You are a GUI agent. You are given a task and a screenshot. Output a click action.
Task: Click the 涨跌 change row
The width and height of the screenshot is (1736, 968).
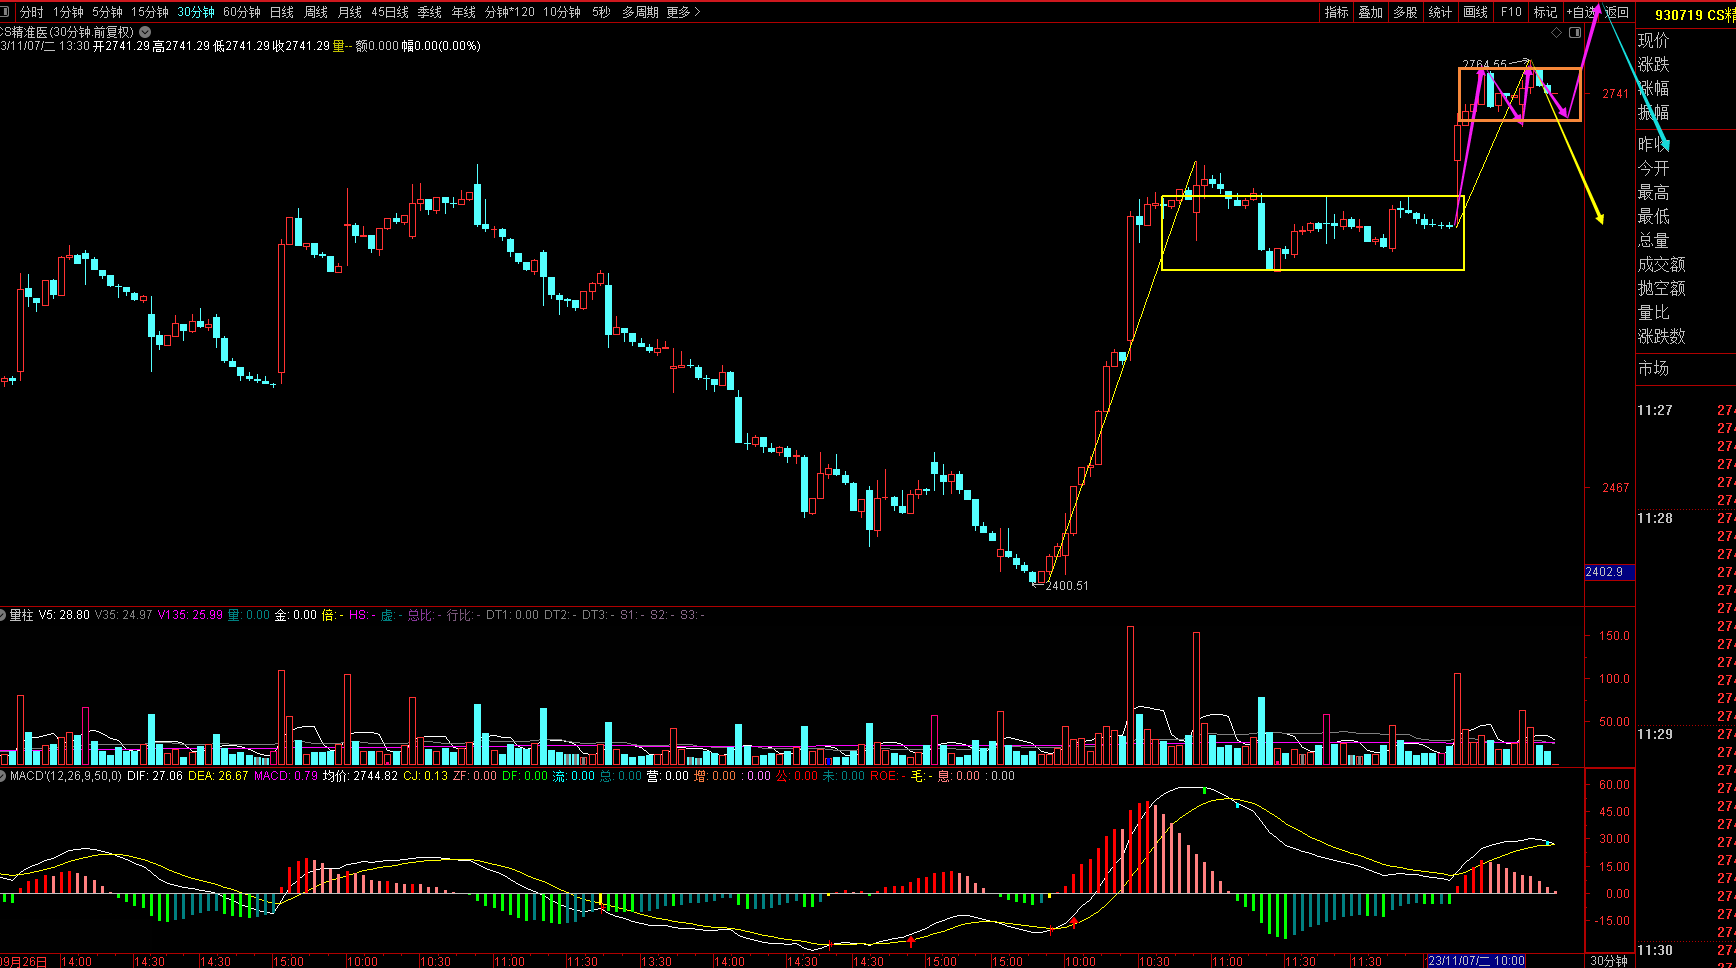coord(1653,64)
